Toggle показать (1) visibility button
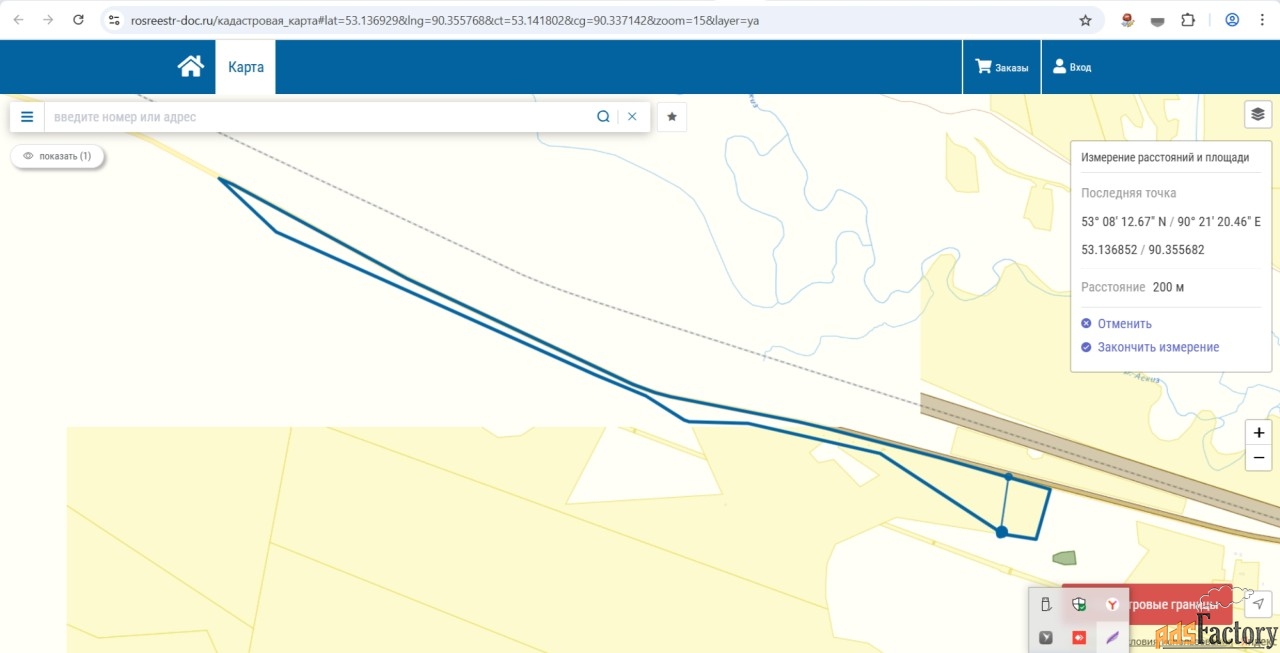 coord(57,156)
